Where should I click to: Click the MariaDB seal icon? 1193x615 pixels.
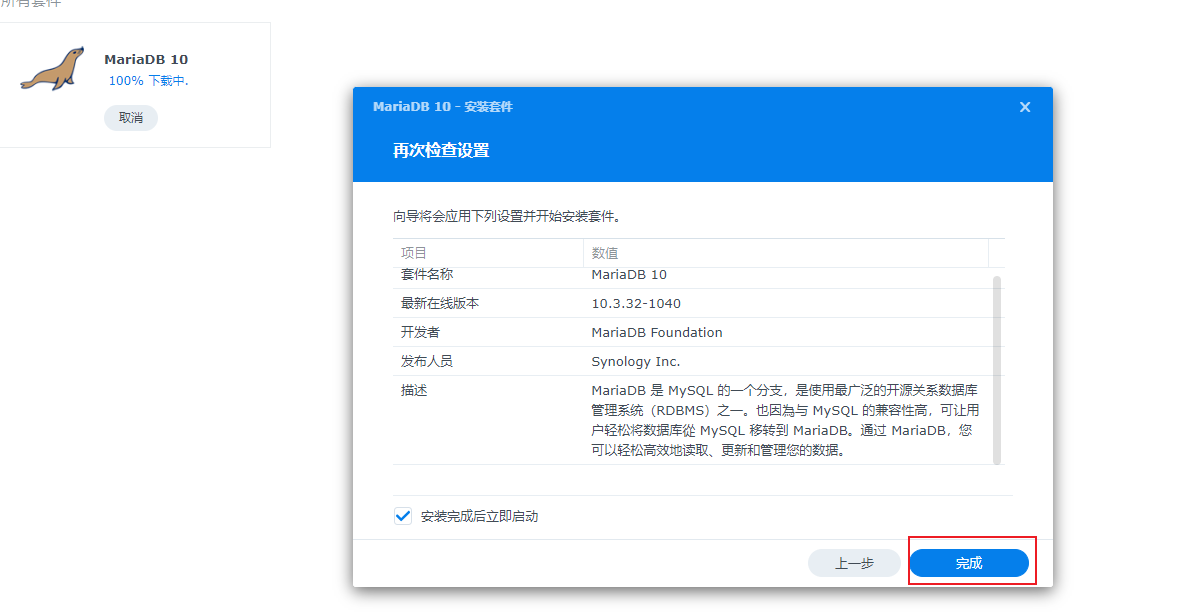tap(53, 69)
